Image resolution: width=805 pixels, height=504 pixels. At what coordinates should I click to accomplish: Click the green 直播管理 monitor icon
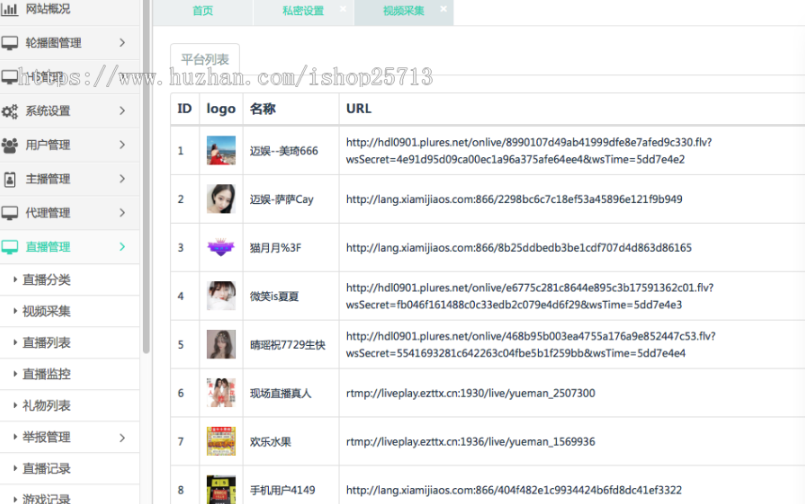(9, 247)
